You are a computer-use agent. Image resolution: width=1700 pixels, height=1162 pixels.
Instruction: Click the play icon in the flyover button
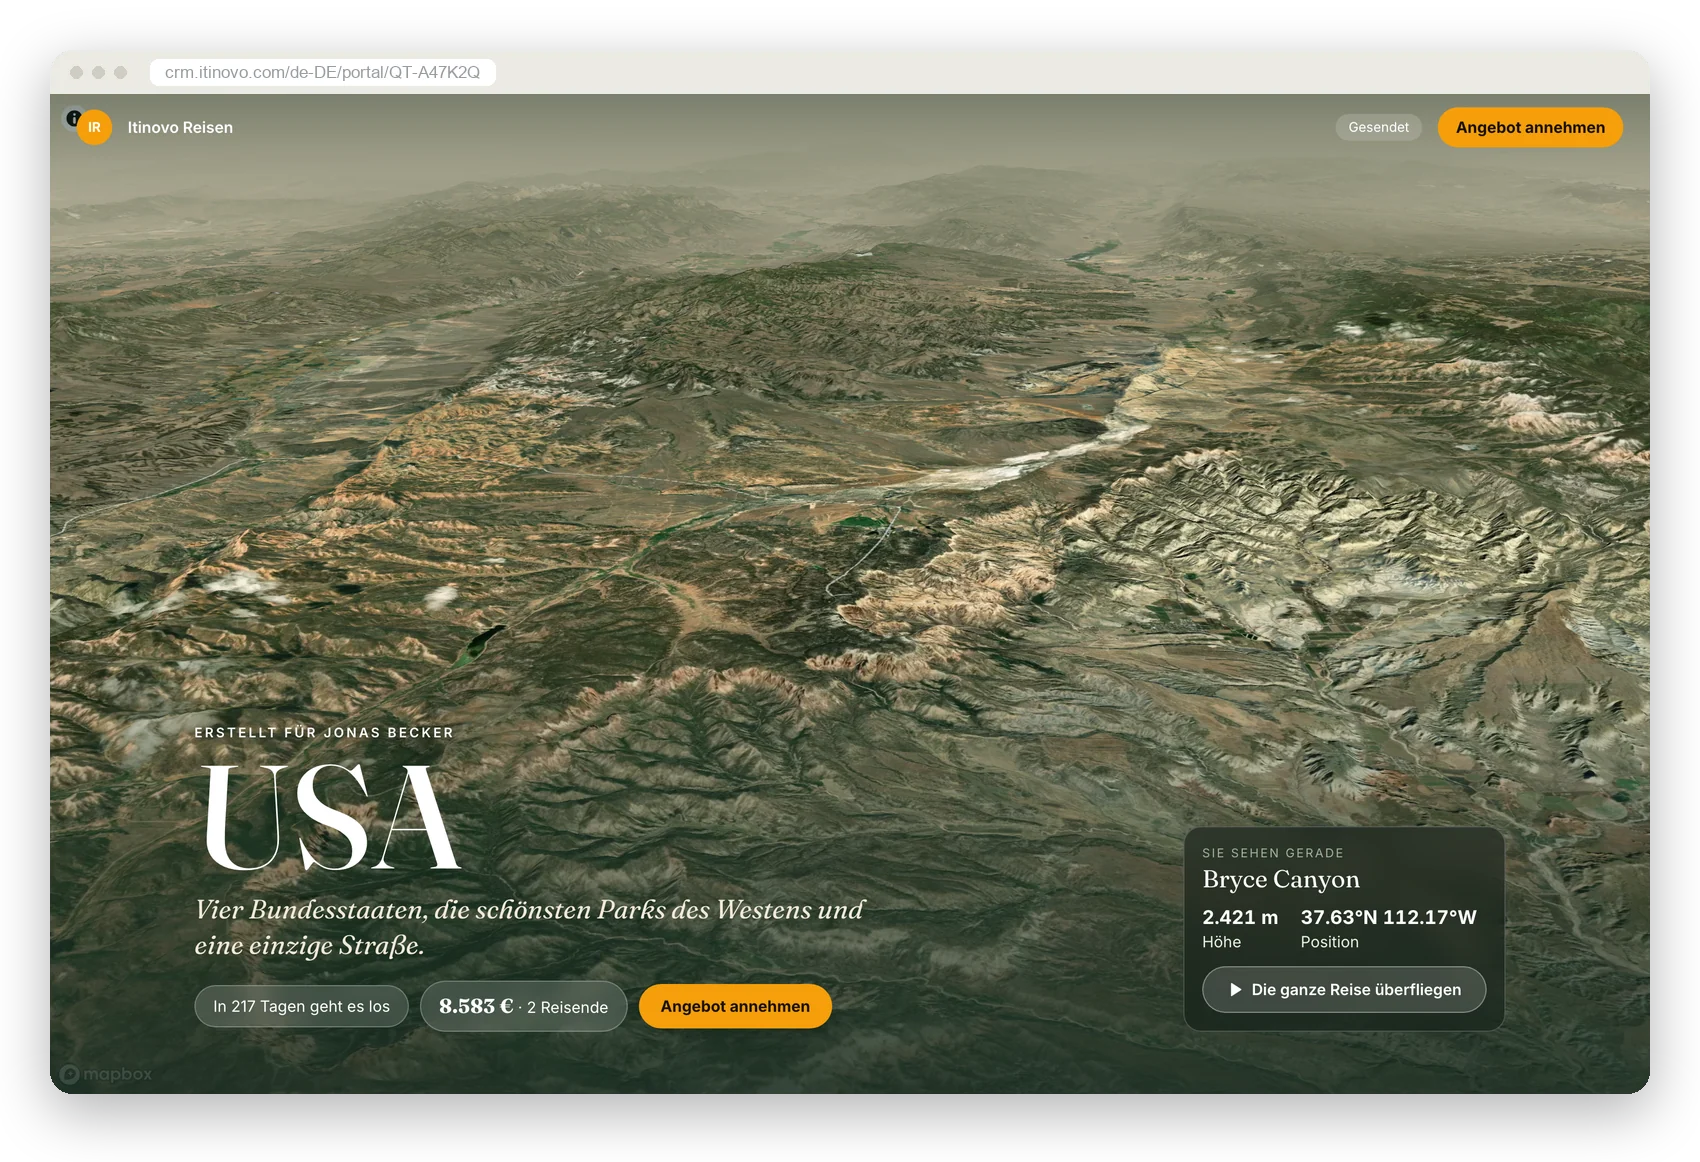[1236, 990]
